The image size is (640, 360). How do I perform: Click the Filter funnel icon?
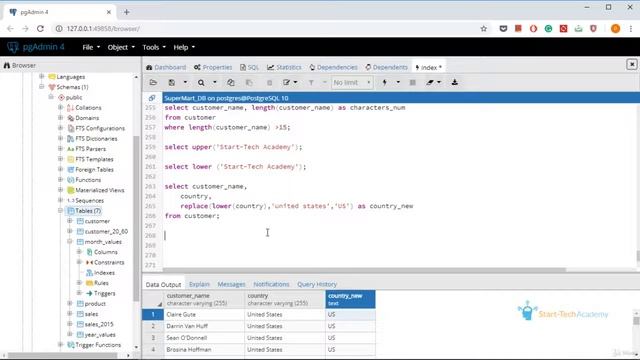311,82
